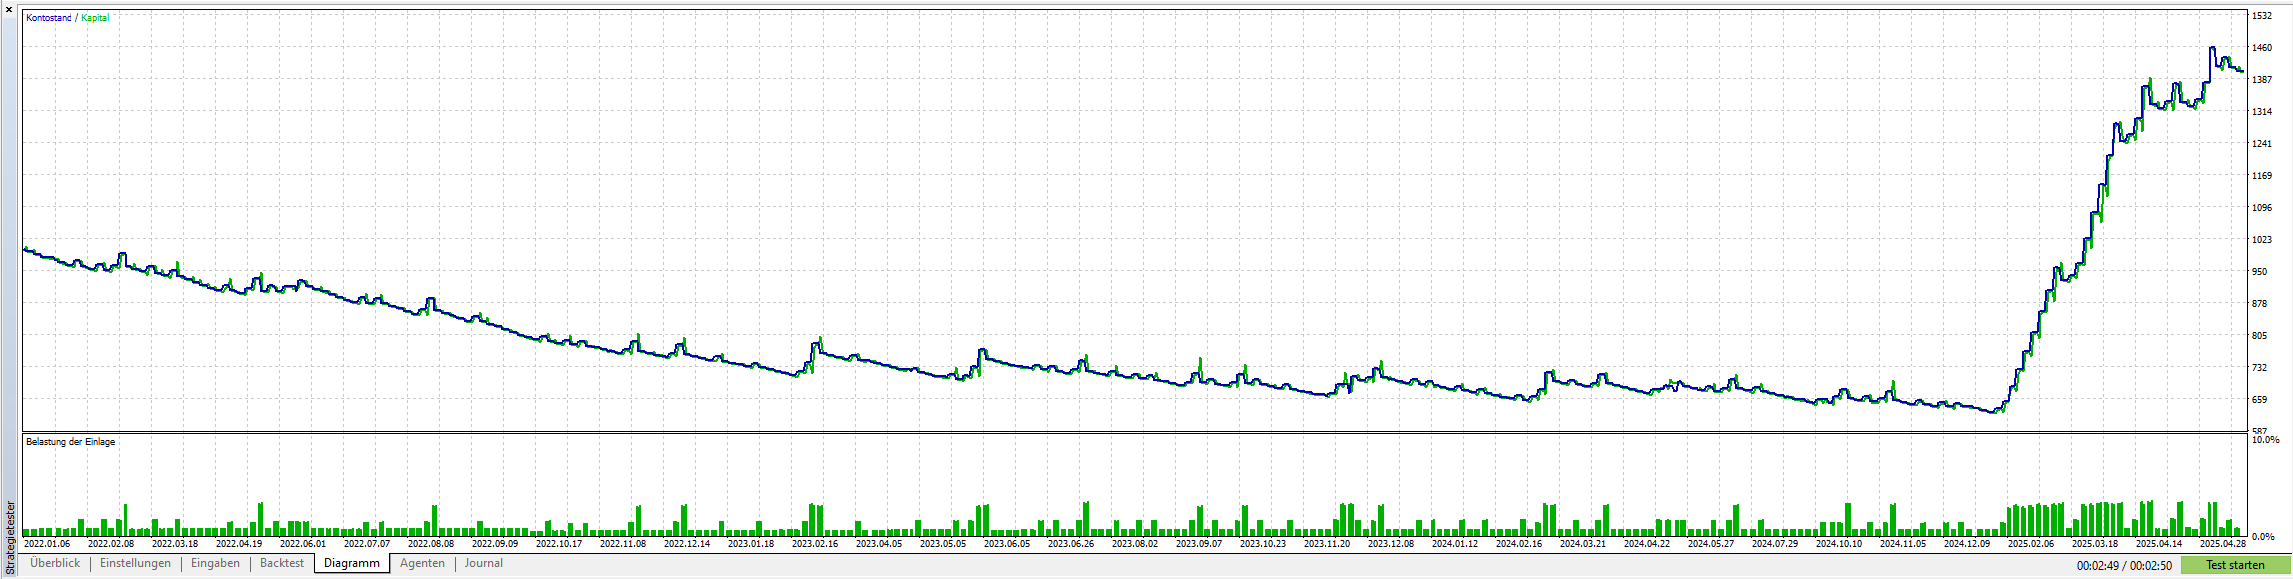Click the 2022.01.06 date label
Viewport: 2293px width, 579px height.
pos(47,544)
